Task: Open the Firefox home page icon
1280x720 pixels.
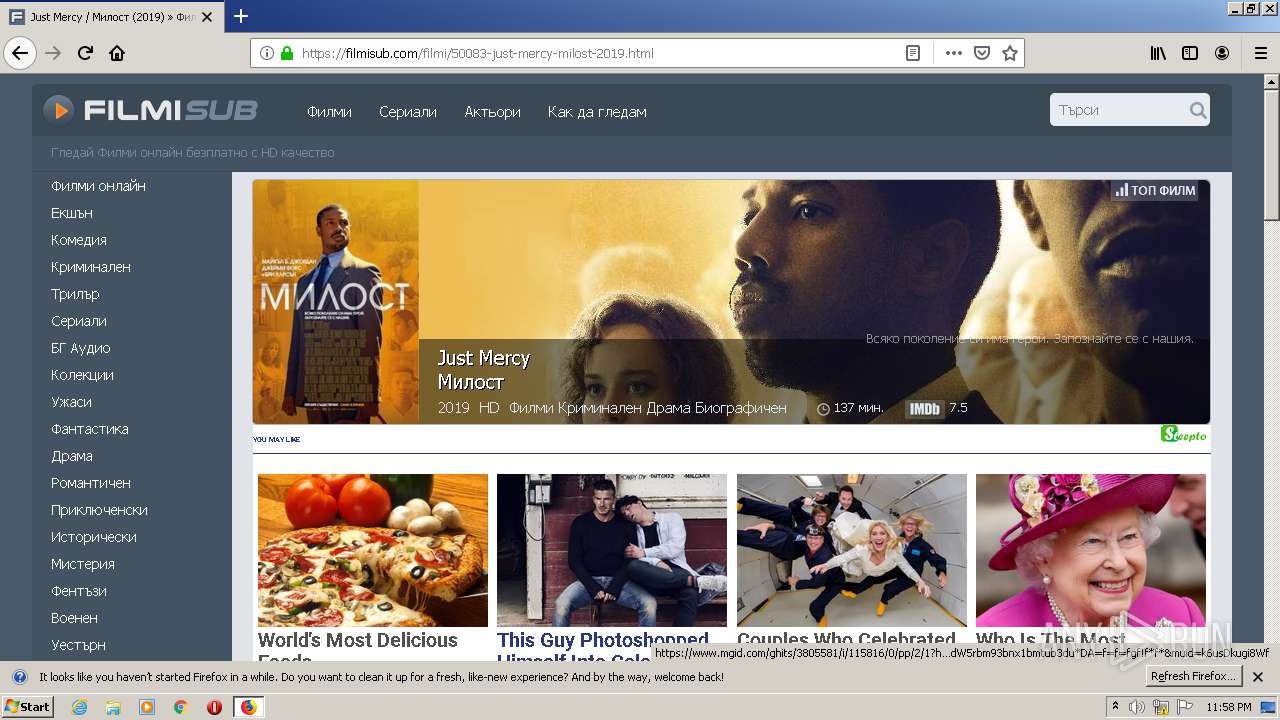Action: 117,53
